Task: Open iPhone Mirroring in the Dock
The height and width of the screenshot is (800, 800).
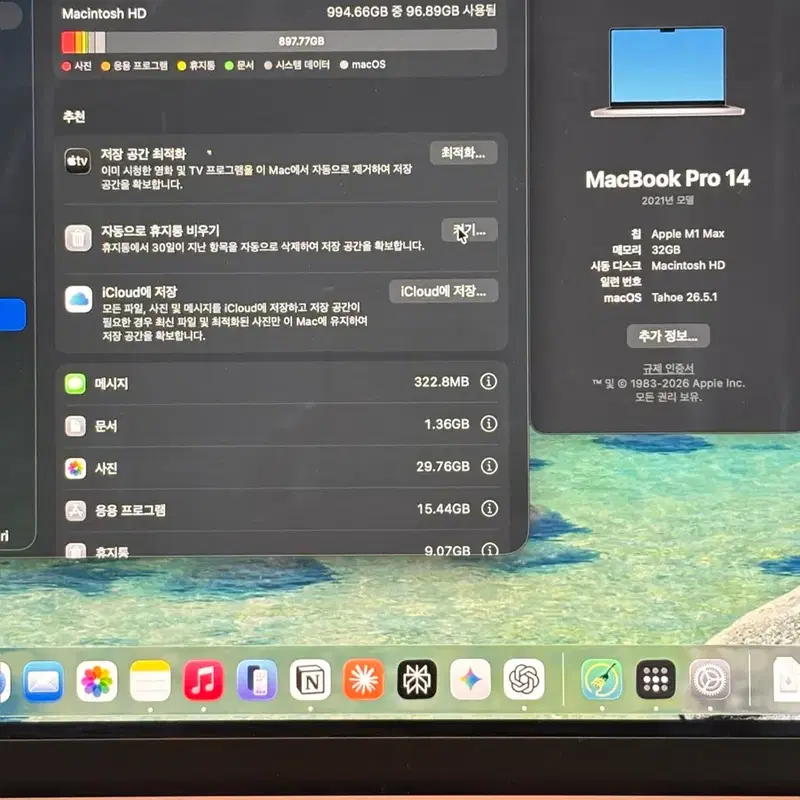Action: click(x=257, y=680)
